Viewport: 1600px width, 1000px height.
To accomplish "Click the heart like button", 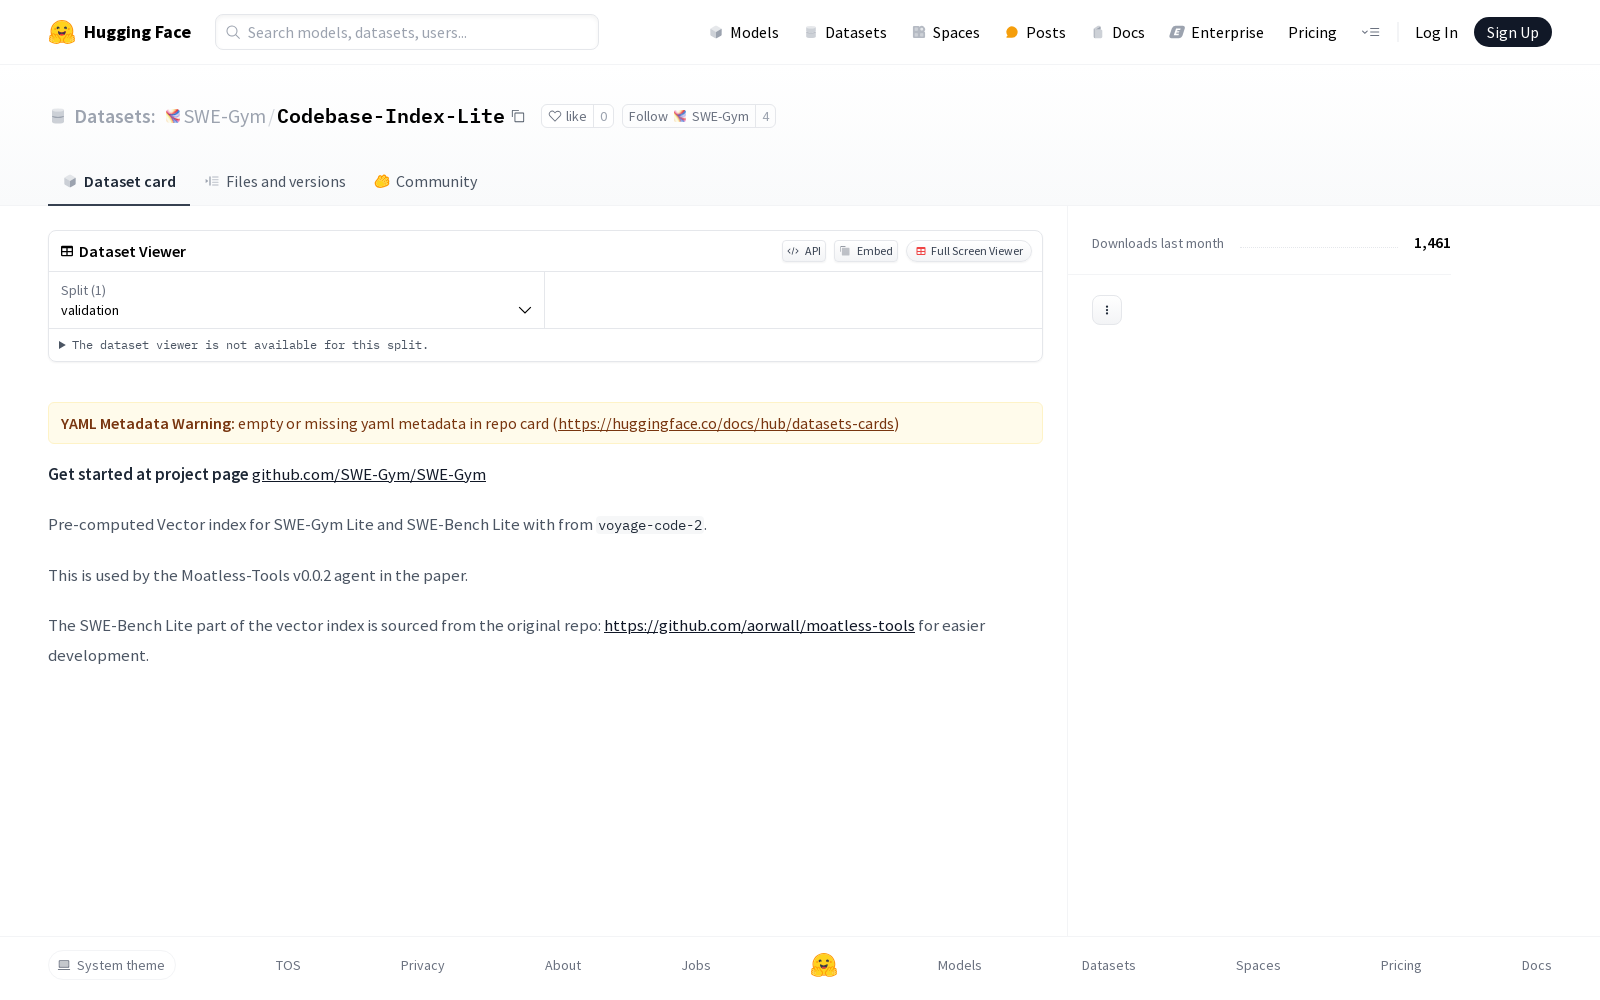I will (x=567, y=116).
